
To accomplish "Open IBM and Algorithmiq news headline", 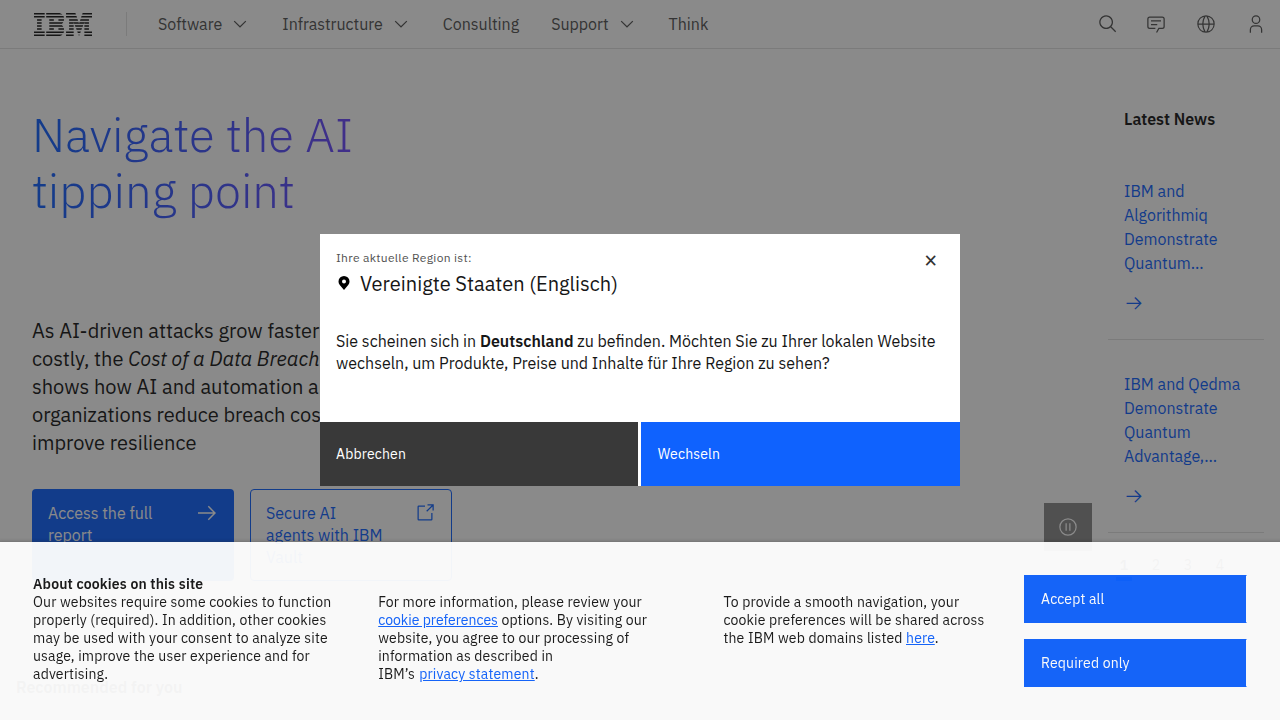I will click(1171, 227).
